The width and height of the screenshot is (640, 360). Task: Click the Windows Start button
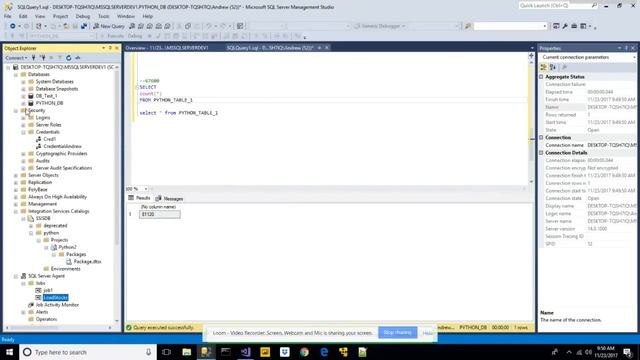[x=9, y=352]
